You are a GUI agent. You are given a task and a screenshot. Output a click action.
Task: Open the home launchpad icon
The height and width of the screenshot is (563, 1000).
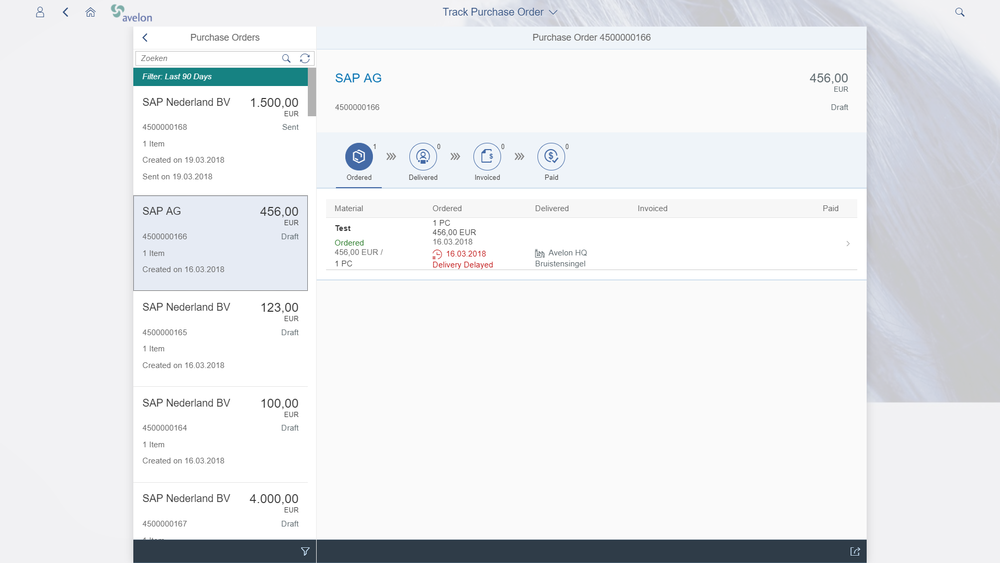click(91, 12)
